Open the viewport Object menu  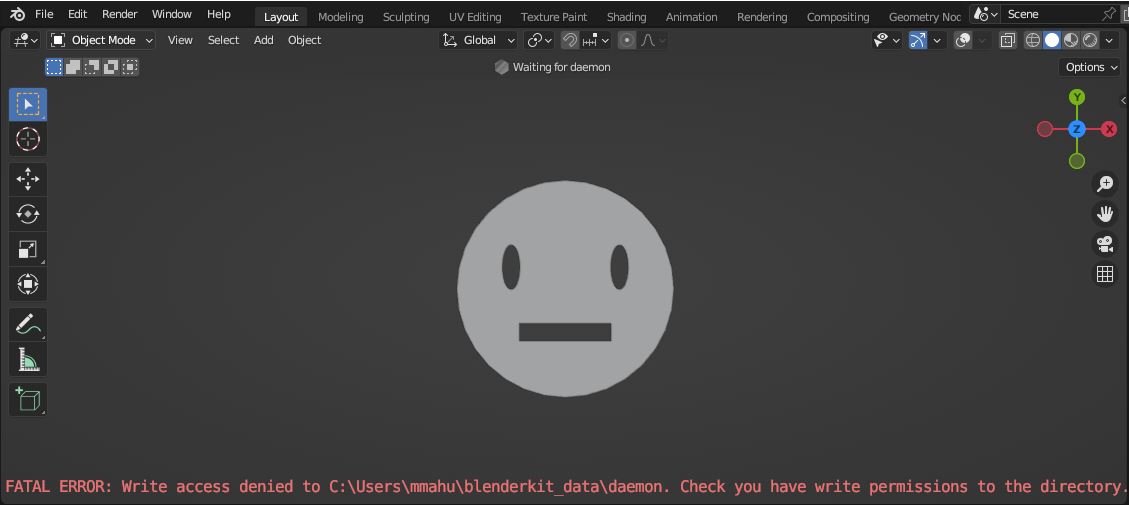coord(305,40)
